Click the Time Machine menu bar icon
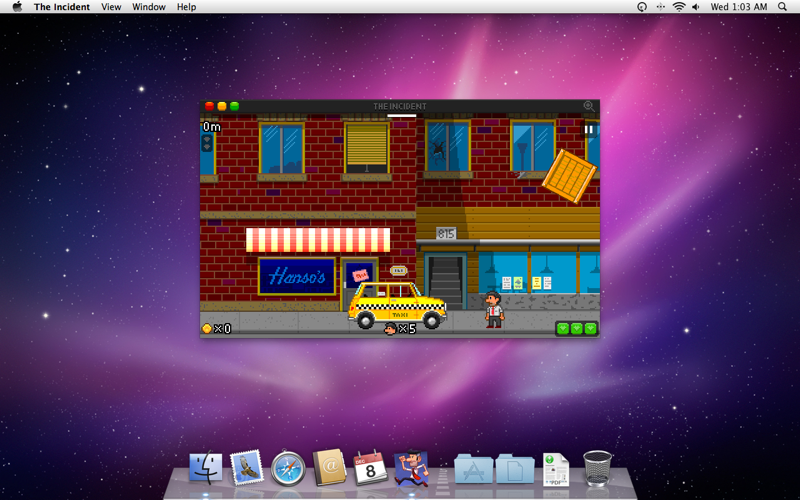Viewport: 800px width, 500px height. (x=642, y=7)
